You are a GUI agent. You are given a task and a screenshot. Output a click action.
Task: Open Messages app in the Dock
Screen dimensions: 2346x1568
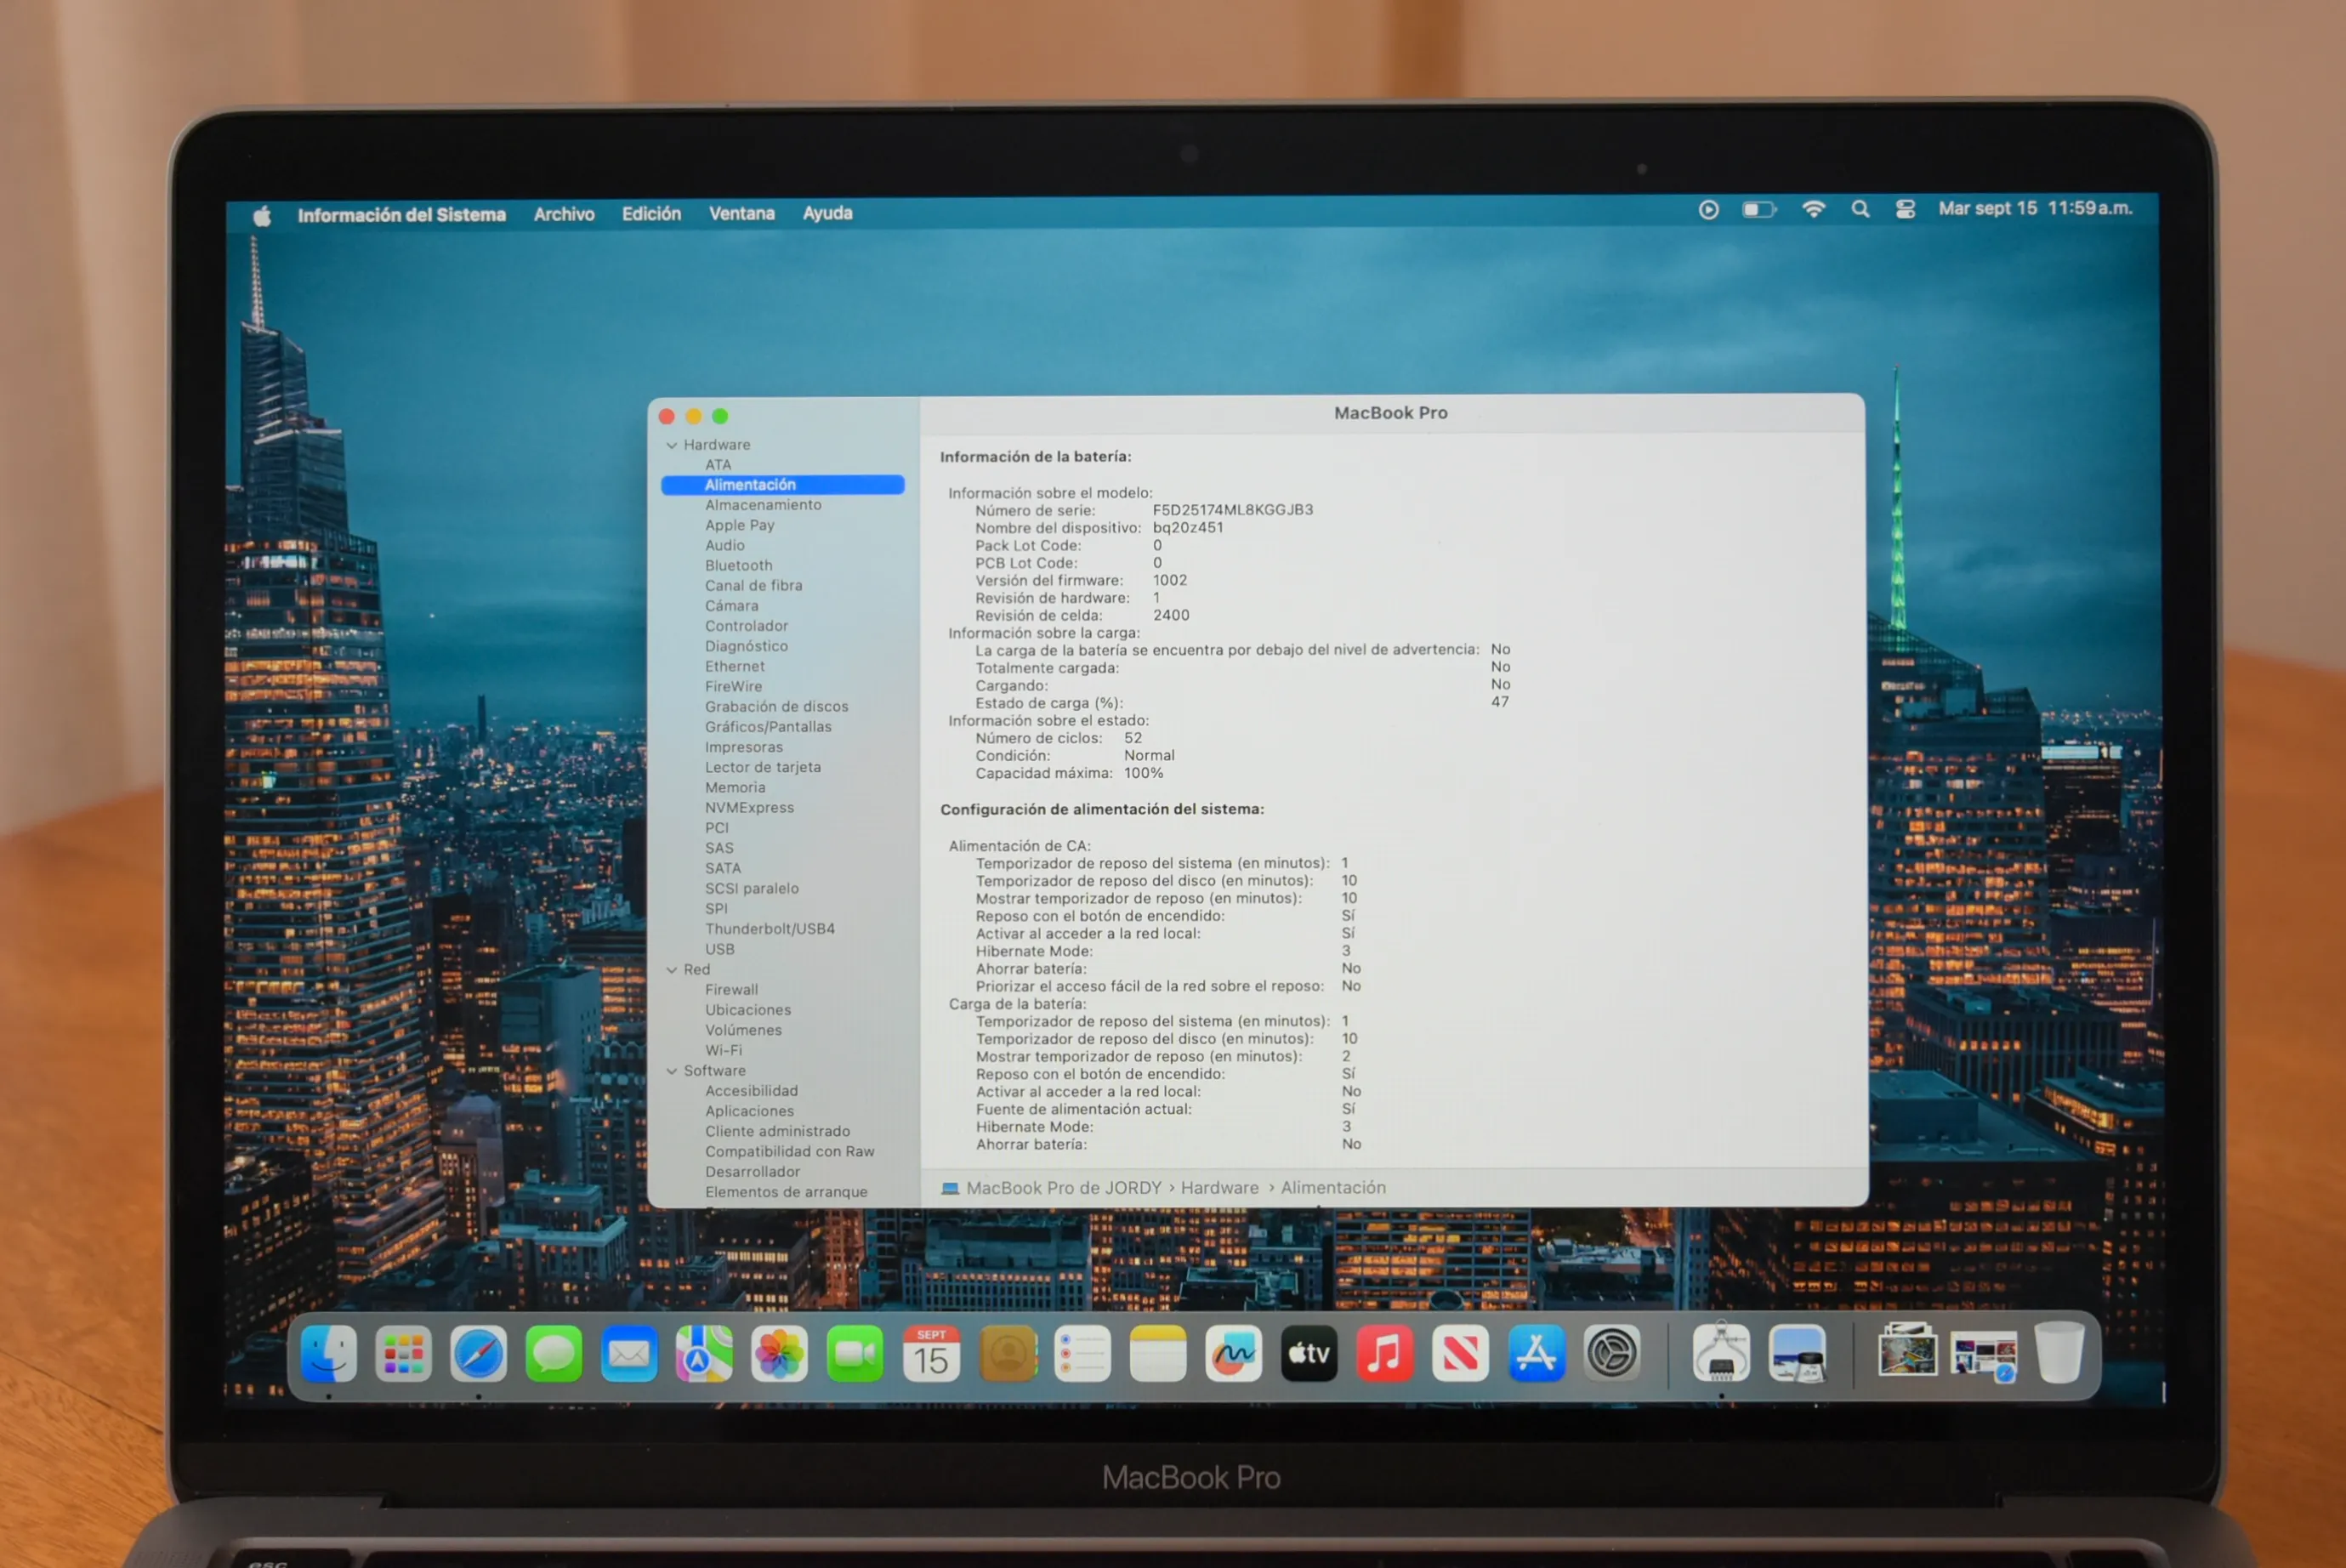(x=554, y=1354)
